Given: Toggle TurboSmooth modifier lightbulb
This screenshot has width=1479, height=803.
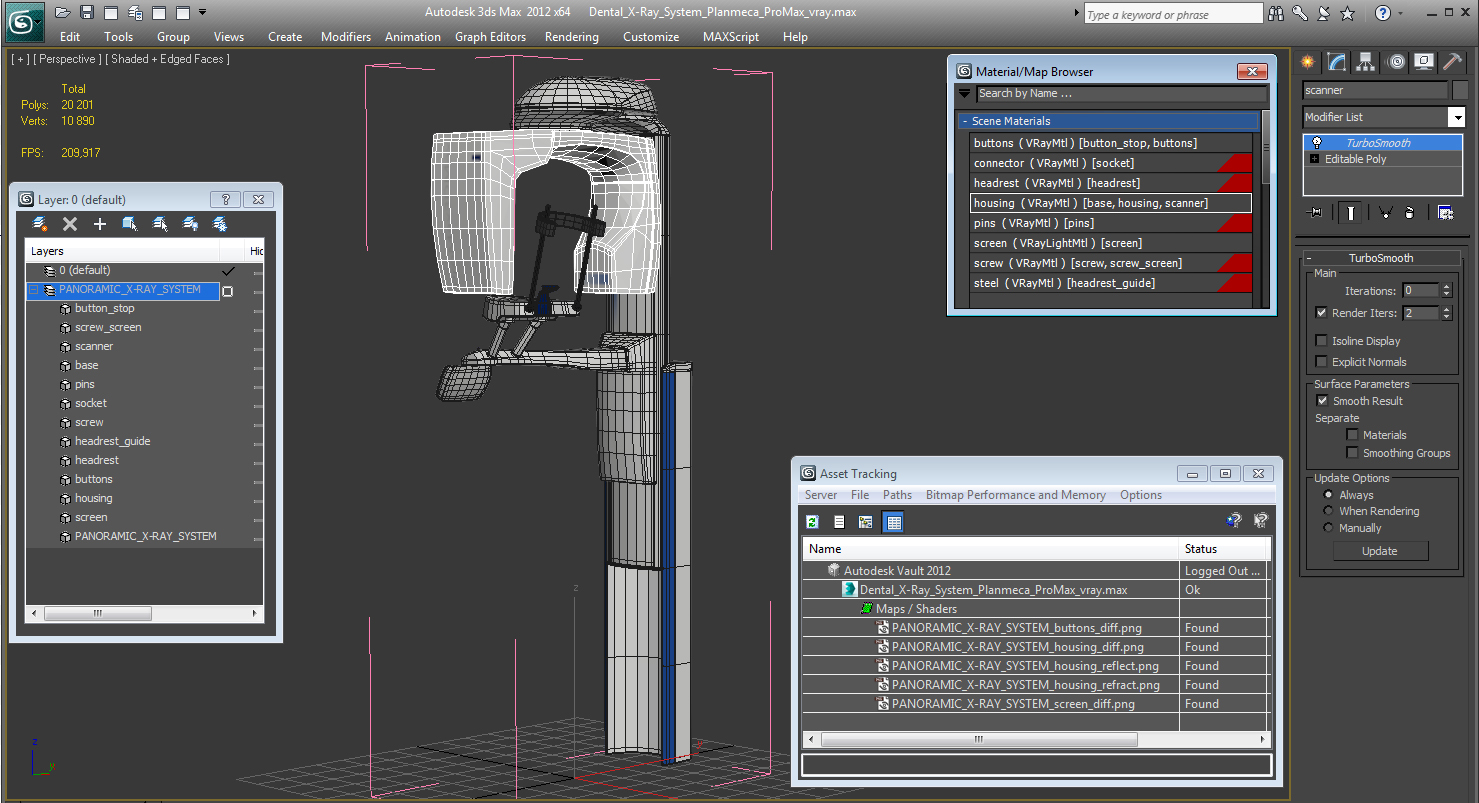Looking at the screenshot, I should pos(1315,143).
